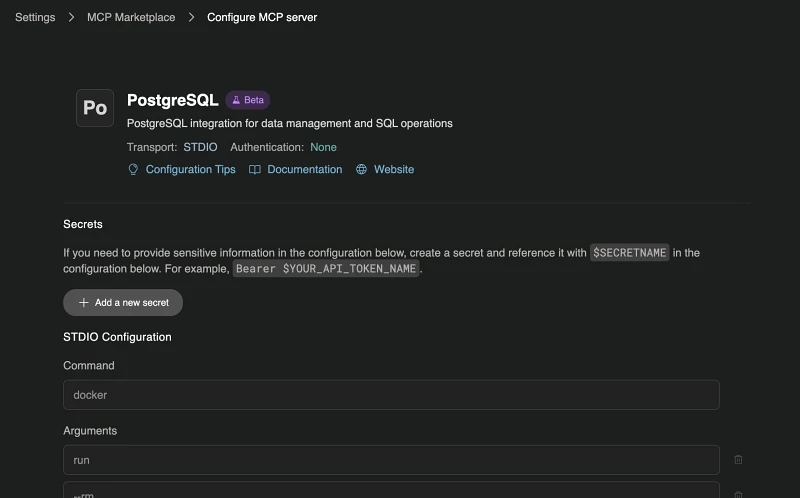Click the None authentication value
The image size is (800, 498).
click(323, 147)
